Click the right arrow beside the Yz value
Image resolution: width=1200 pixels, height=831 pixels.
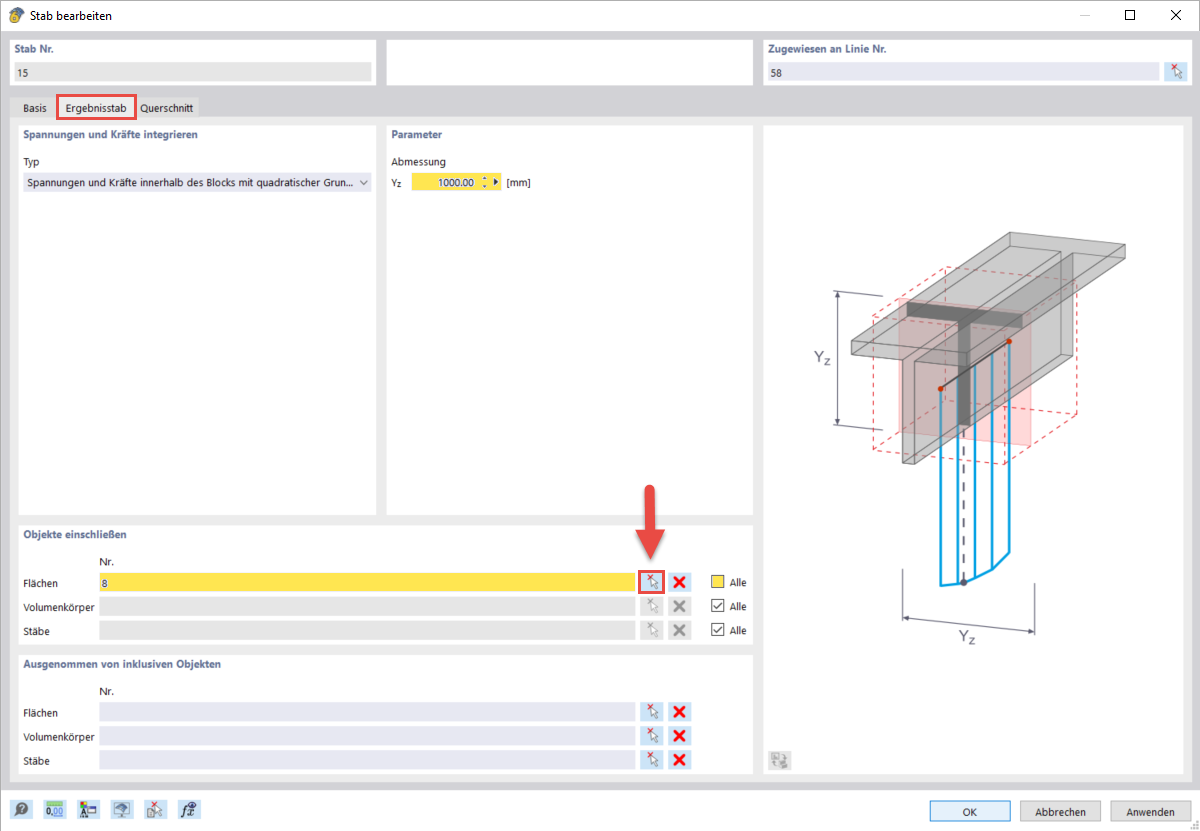click(495, 182)
